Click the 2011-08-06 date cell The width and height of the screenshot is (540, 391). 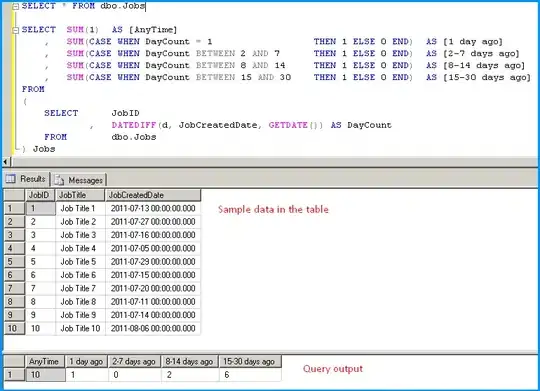[x=153, y=328]
